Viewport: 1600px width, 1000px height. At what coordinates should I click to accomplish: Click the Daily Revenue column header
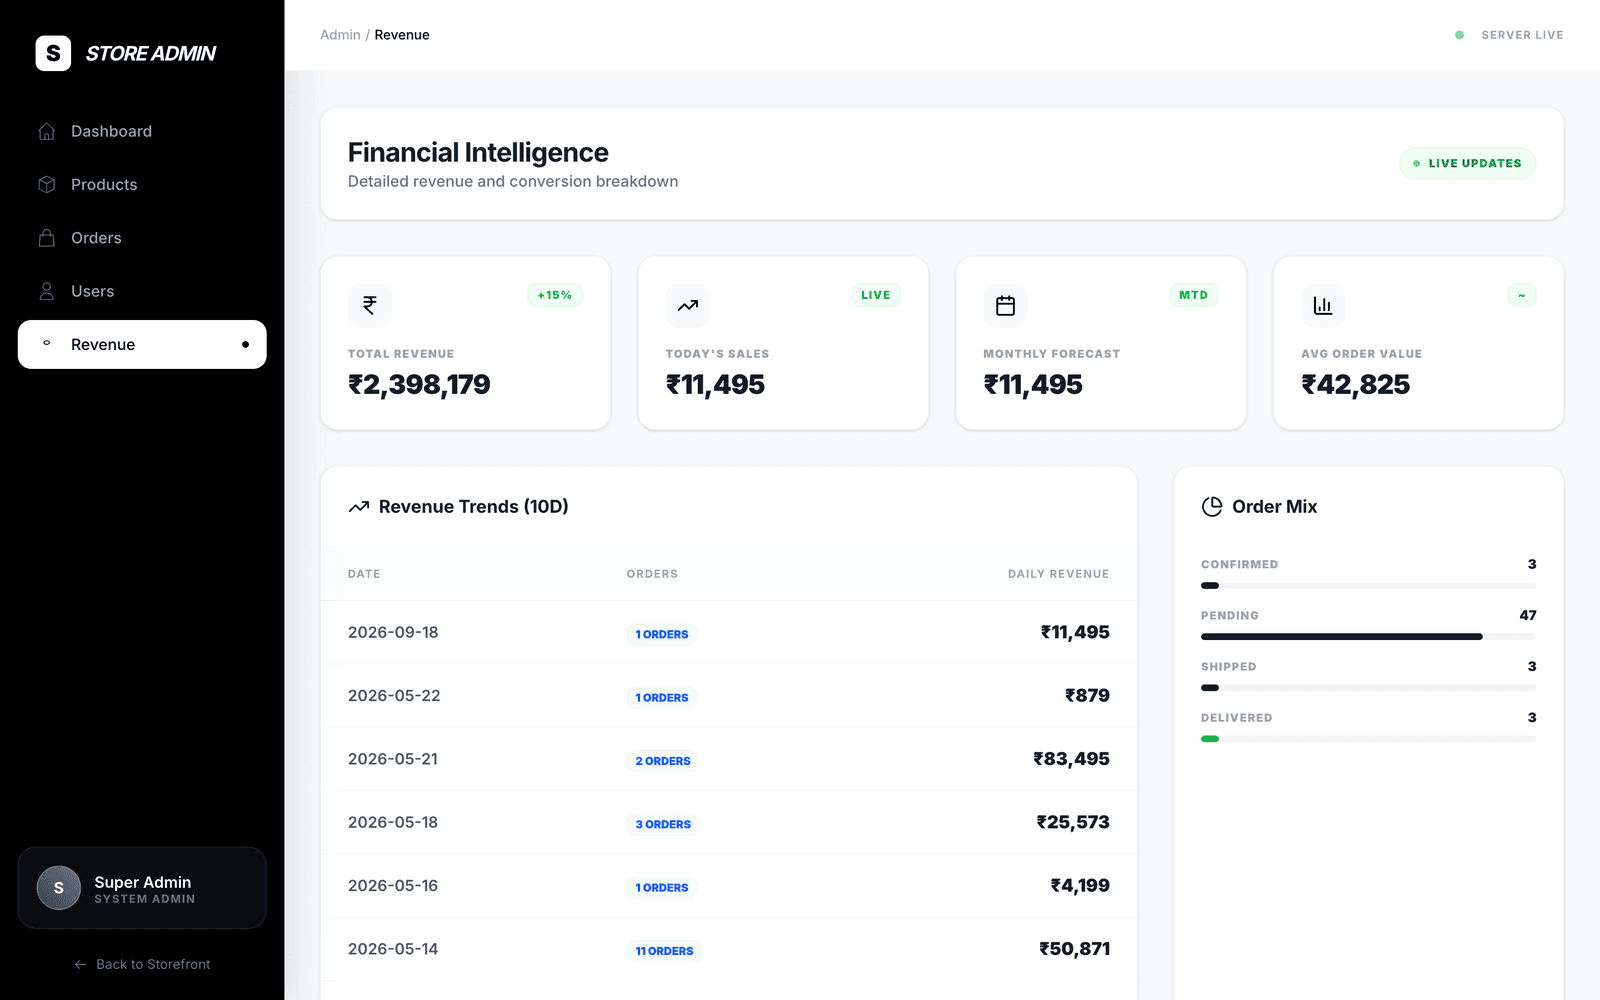pos(1058,574)
